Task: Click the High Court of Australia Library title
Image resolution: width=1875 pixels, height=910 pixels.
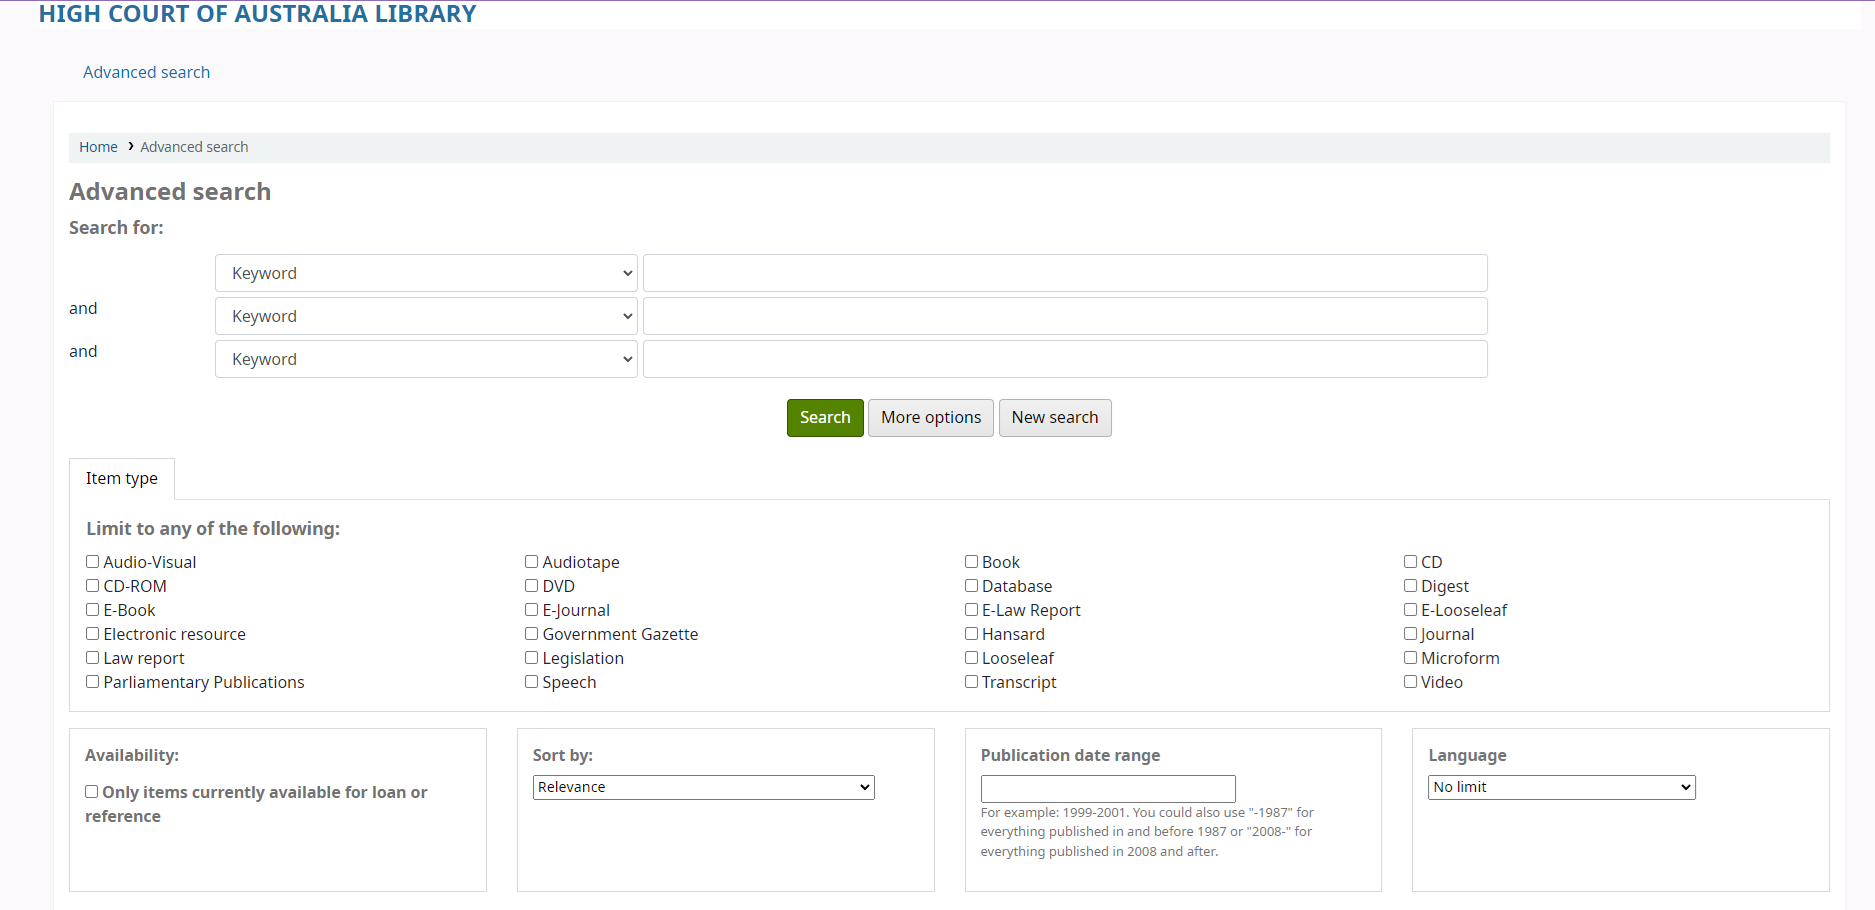Action: 257,14
